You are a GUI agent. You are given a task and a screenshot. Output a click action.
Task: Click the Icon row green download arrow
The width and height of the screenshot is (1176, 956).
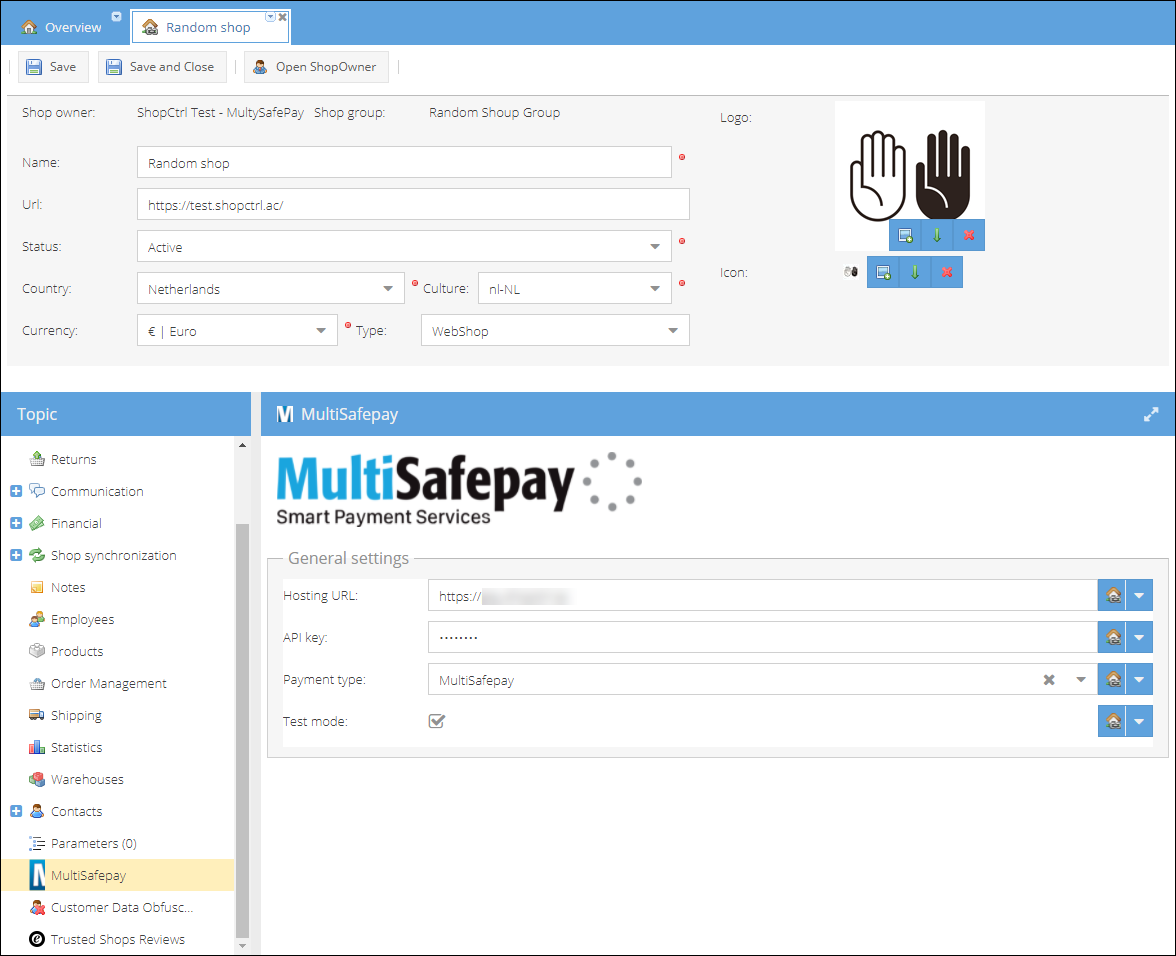pos(915,272)
